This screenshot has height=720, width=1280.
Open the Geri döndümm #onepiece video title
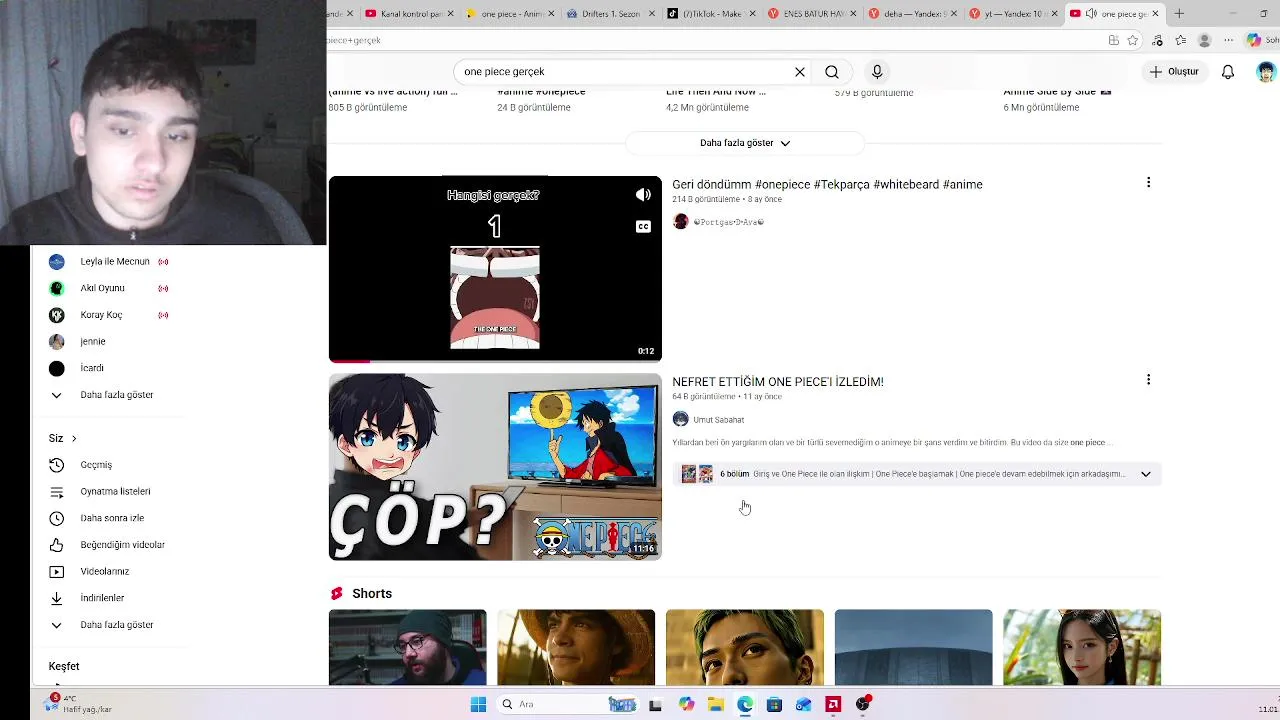click(x=827, y=184)
